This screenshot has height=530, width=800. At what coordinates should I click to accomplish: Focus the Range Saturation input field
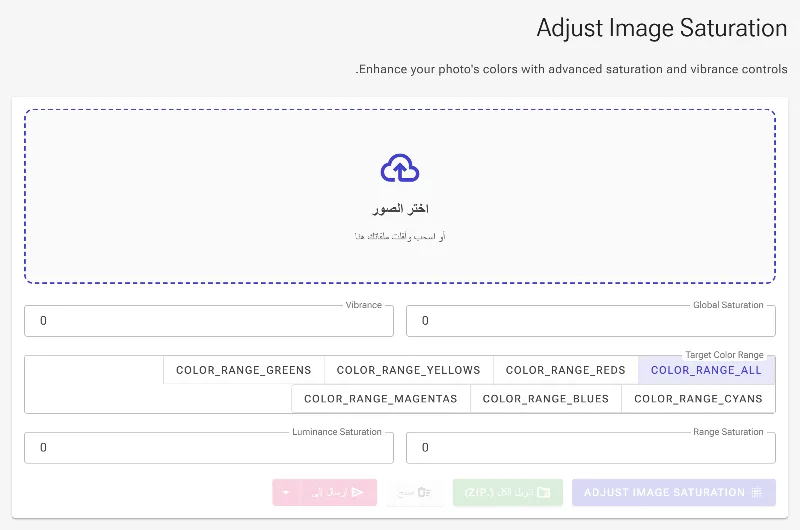591,448
